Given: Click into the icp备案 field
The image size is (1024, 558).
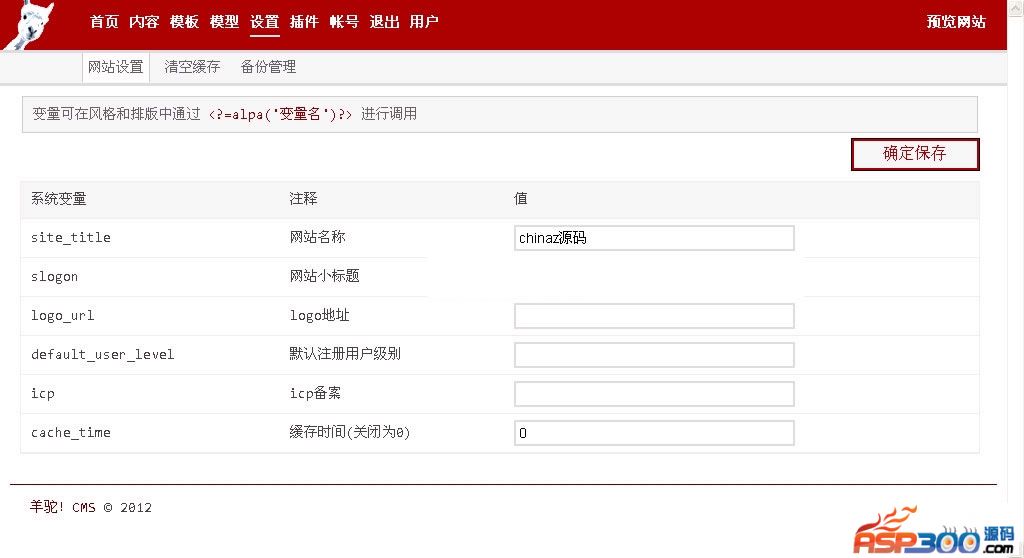Looking at the screenshot, I should [654, 394].
